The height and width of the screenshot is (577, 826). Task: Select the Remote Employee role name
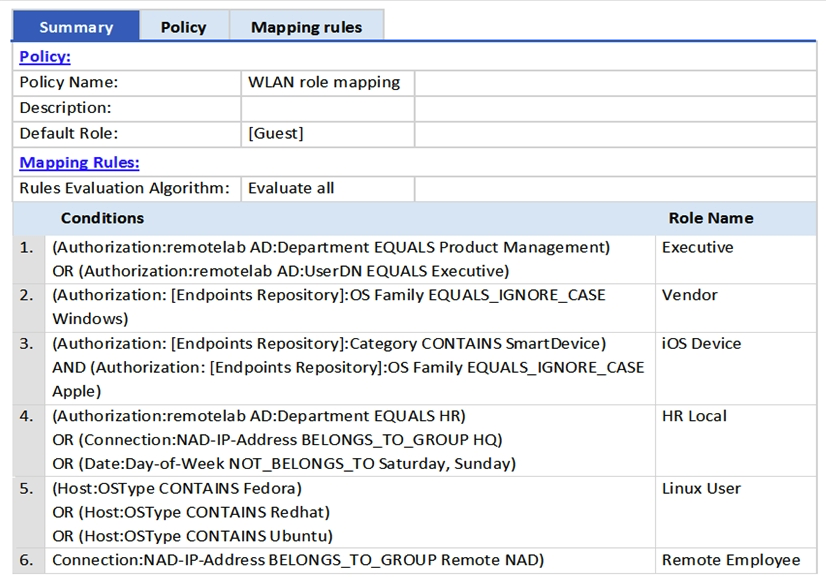click(x=731, y=560)
